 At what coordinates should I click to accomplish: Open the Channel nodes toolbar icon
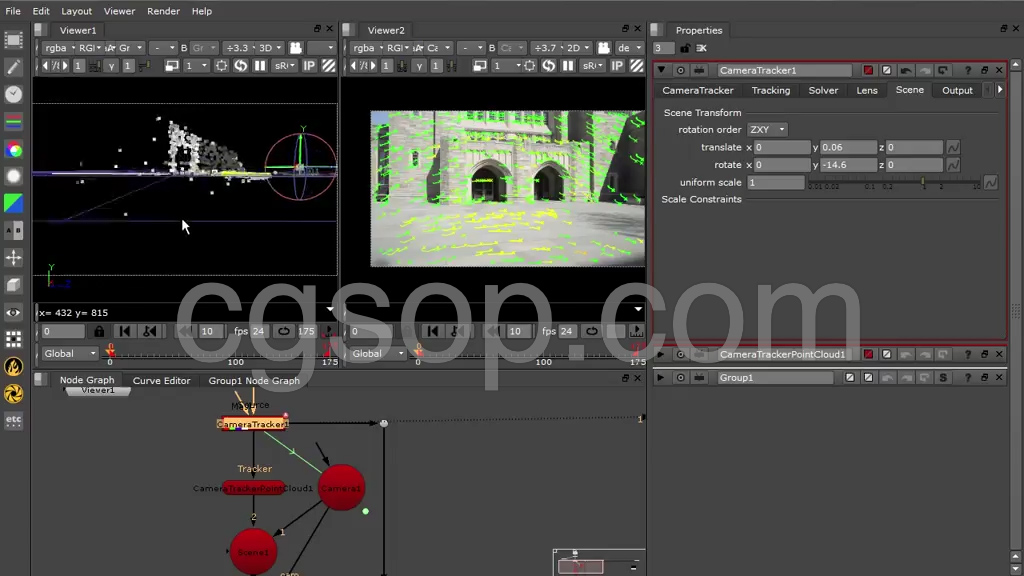point(13,121)
